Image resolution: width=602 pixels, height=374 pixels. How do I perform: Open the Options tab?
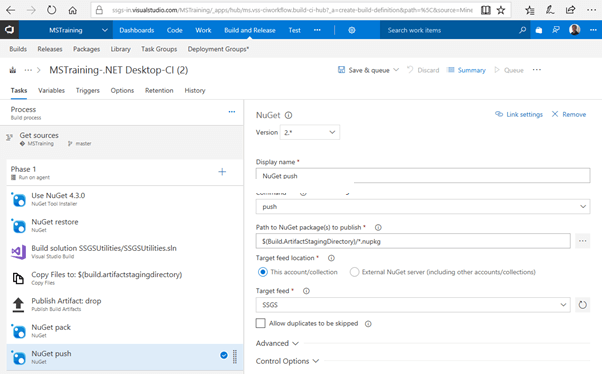122,91
